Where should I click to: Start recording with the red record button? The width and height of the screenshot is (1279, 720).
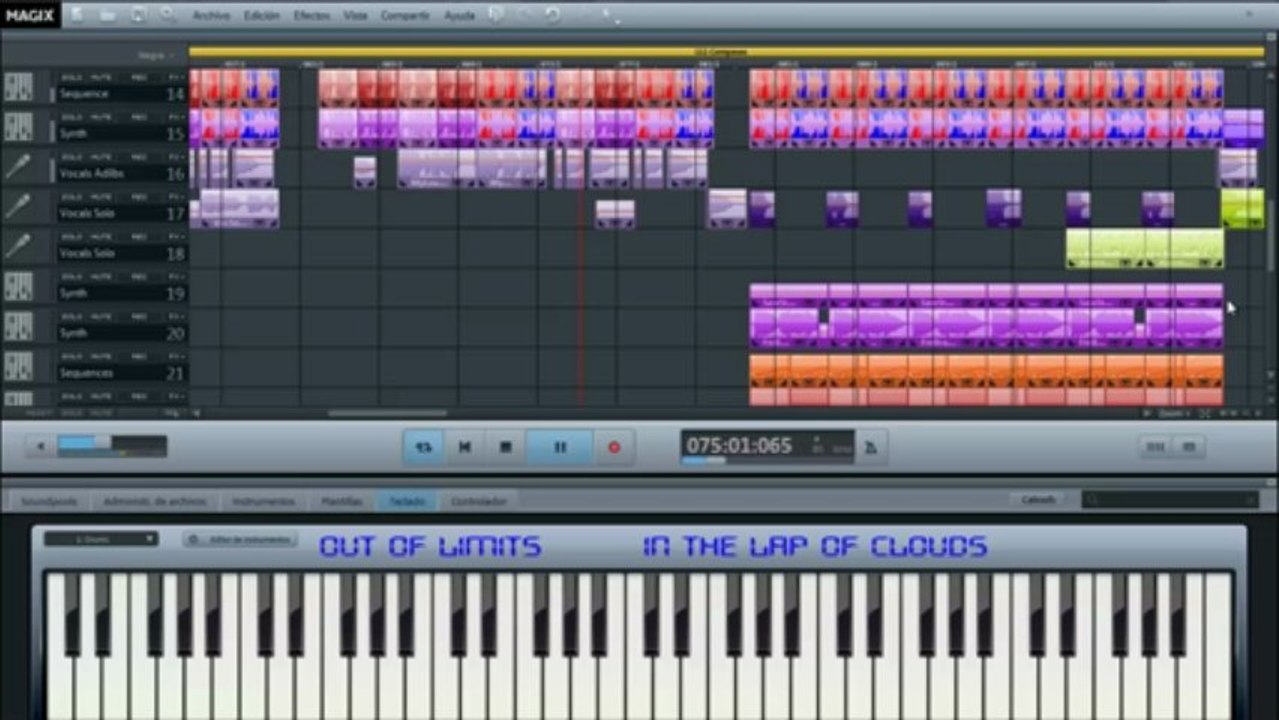(614, 447)
